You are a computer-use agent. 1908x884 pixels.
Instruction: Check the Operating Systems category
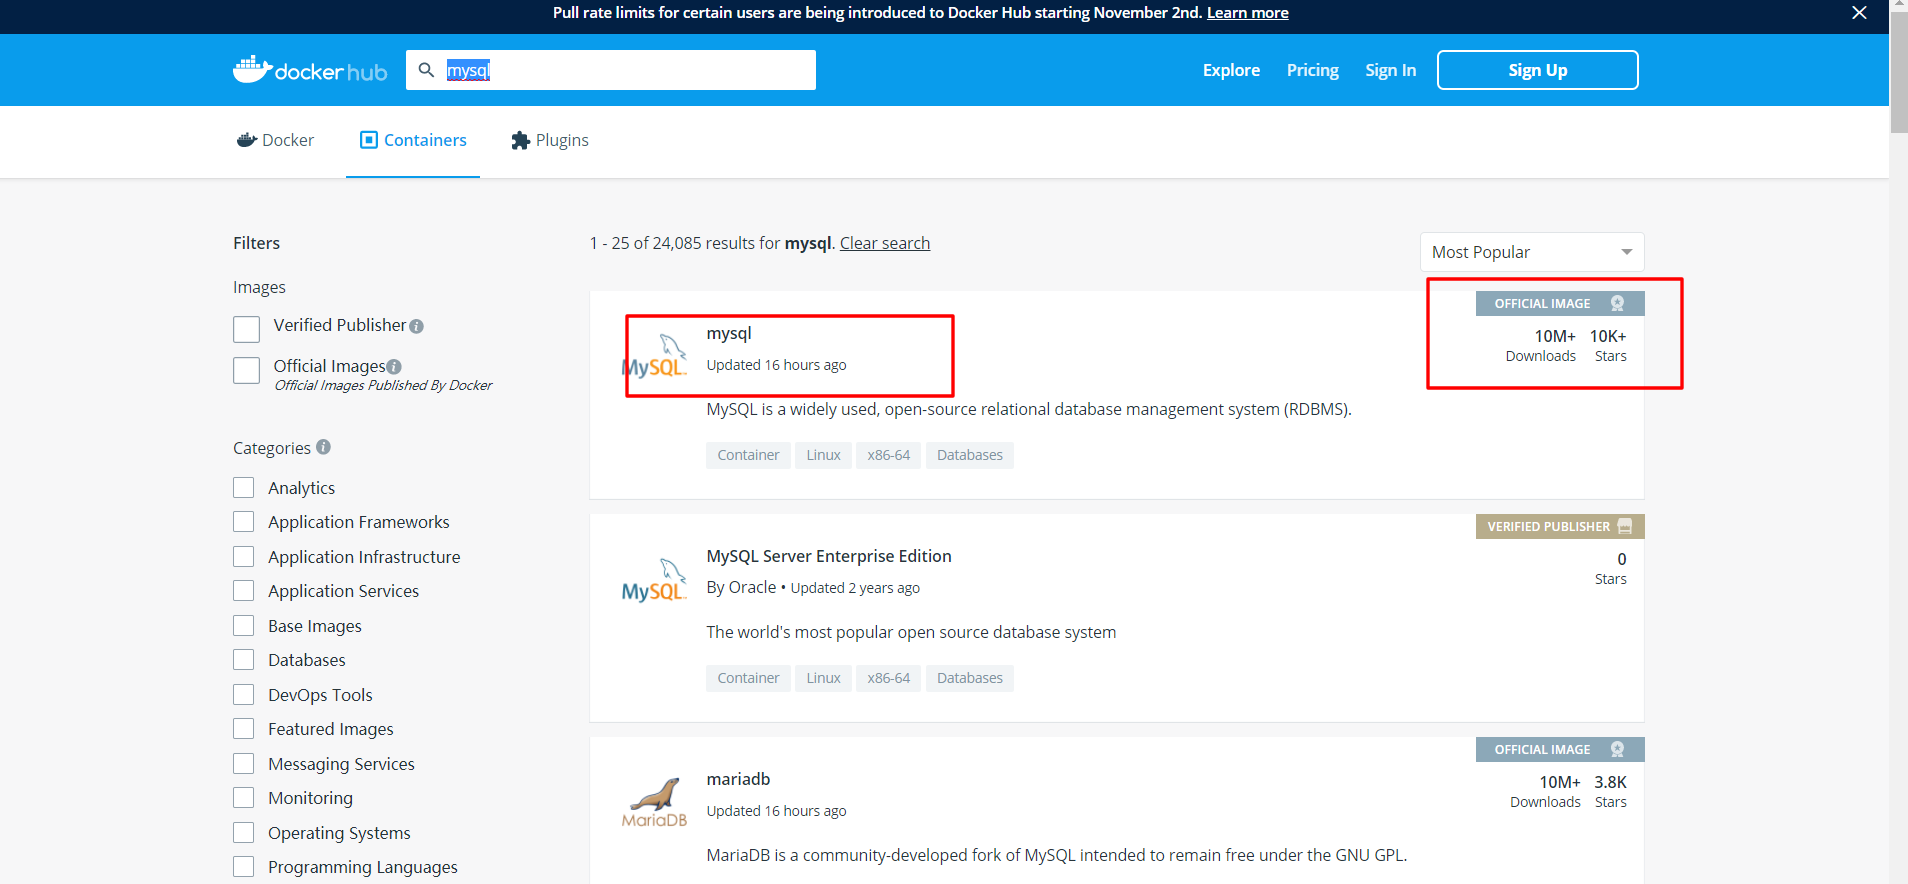coord(244,832)
